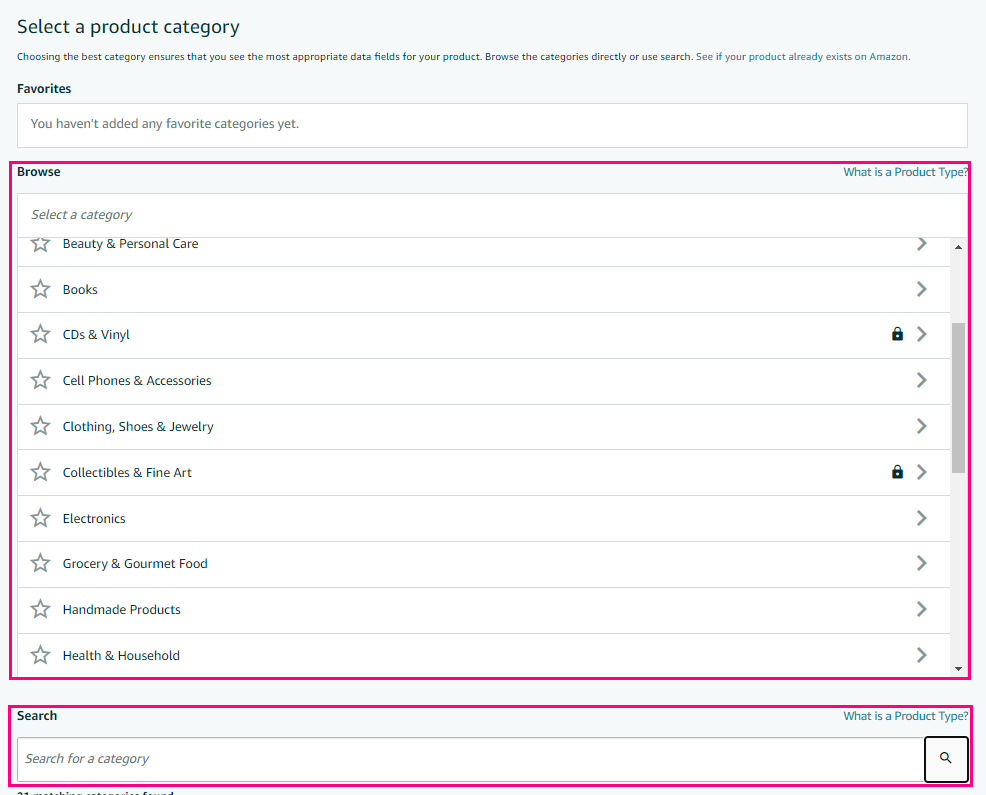Select Beauty & Personal Care label

pos(130,244)
